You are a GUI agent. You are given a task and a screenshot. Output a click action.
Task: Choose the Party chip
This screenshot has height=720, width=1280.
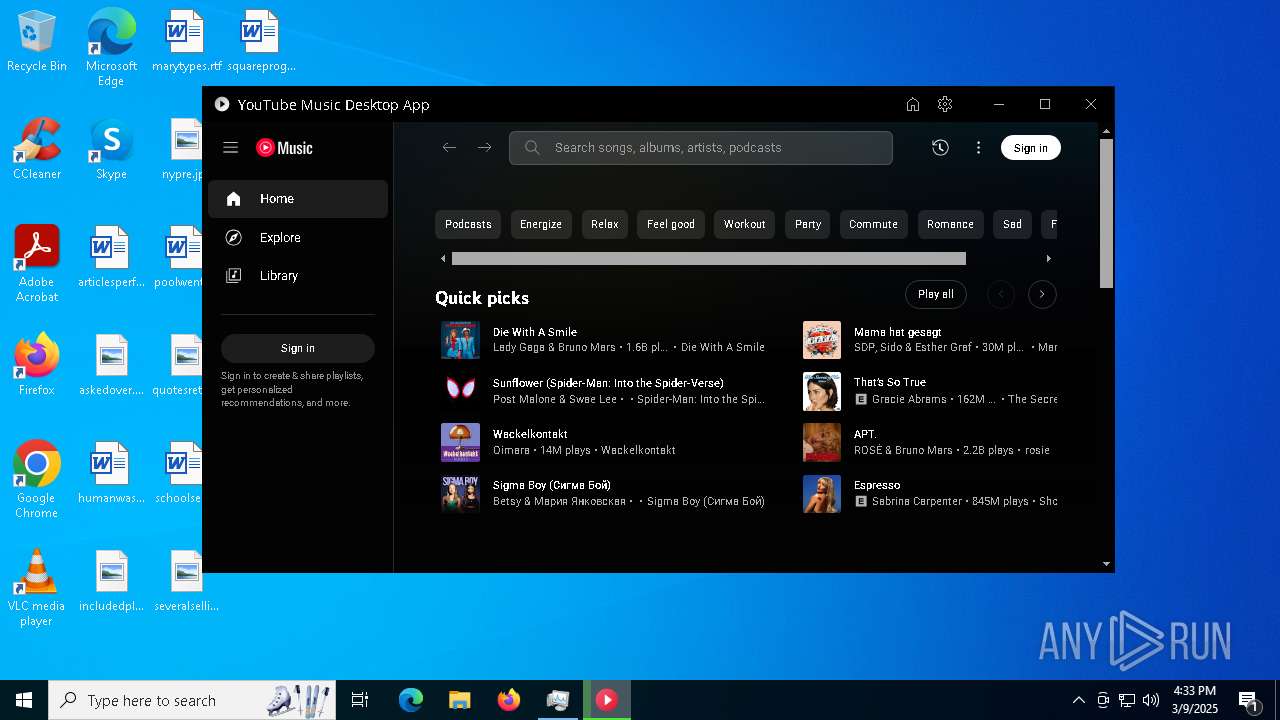tap(808, 224)
